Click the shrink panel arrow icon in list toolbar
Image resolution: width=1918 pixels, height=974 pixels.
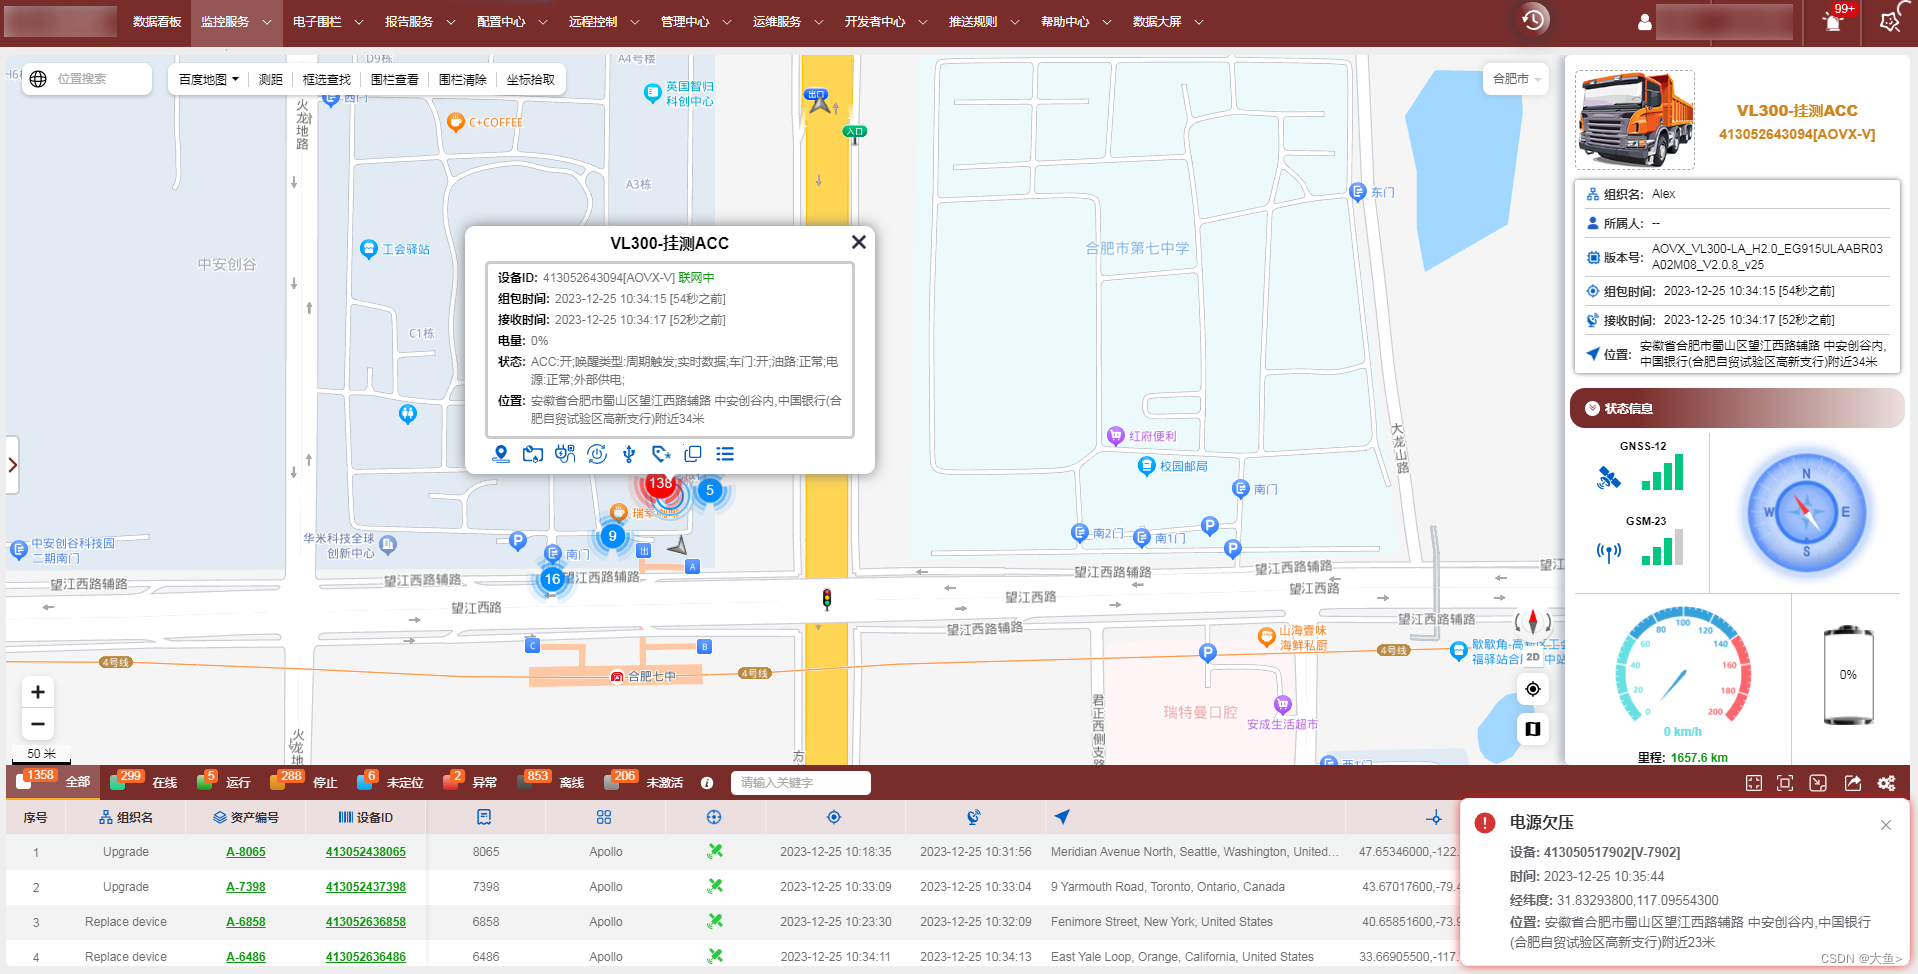[x=1818, y=783]
